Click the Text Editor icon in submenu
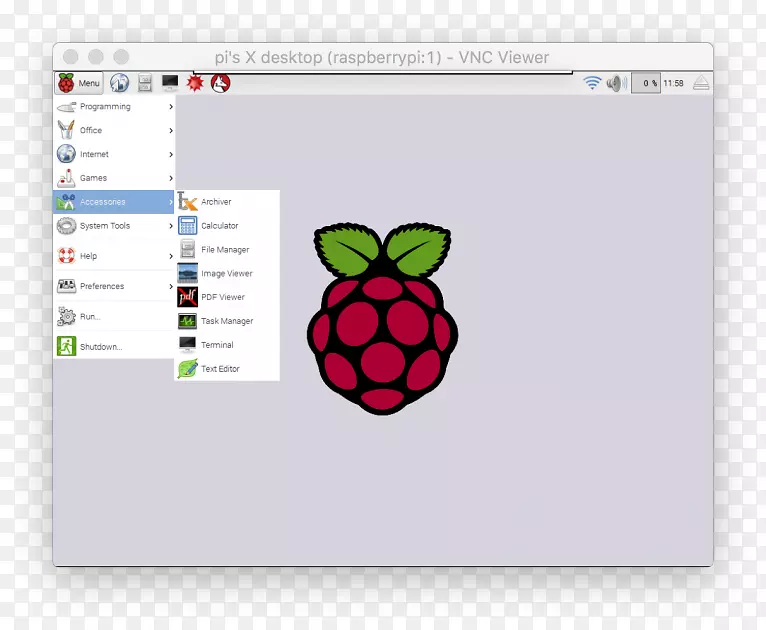Image resolution: width=766 pixels, height=630 pixels. pyautogui.click(x=188, y=369)
